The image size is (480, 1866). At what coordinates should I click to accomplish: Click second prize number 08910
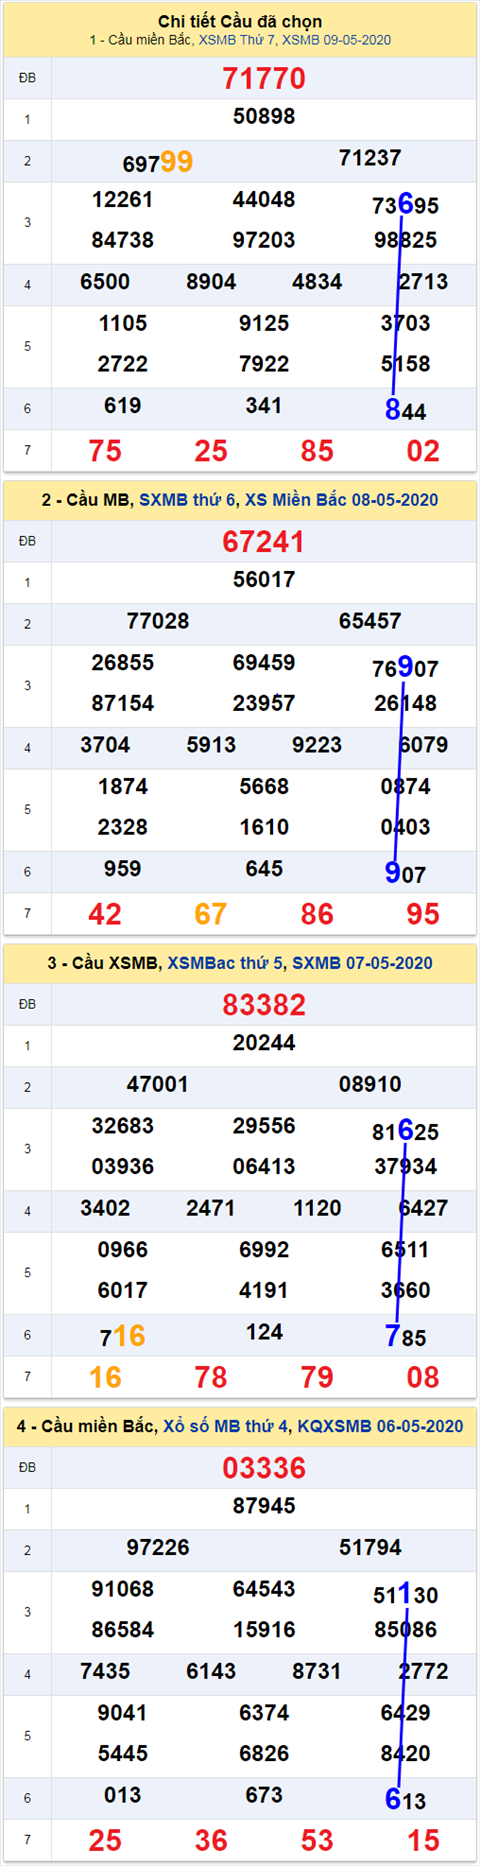[x=370, y=1084]
